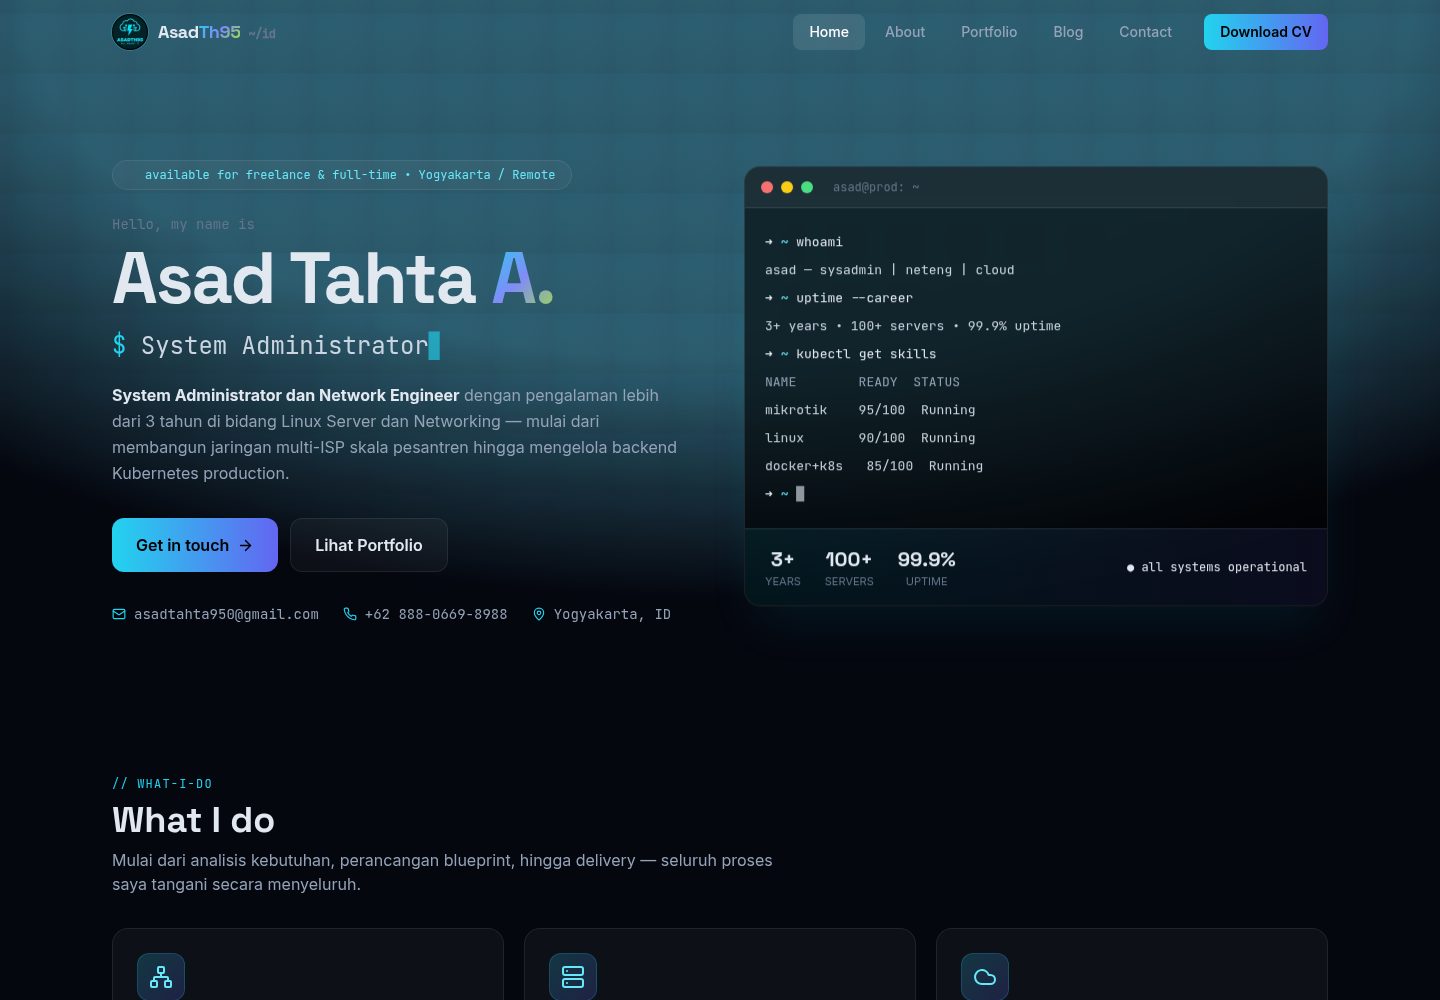This screenshot has height=1000, width=1440.
Task: Click the docker+k8s 85/100 Running row
Action: 874,466
